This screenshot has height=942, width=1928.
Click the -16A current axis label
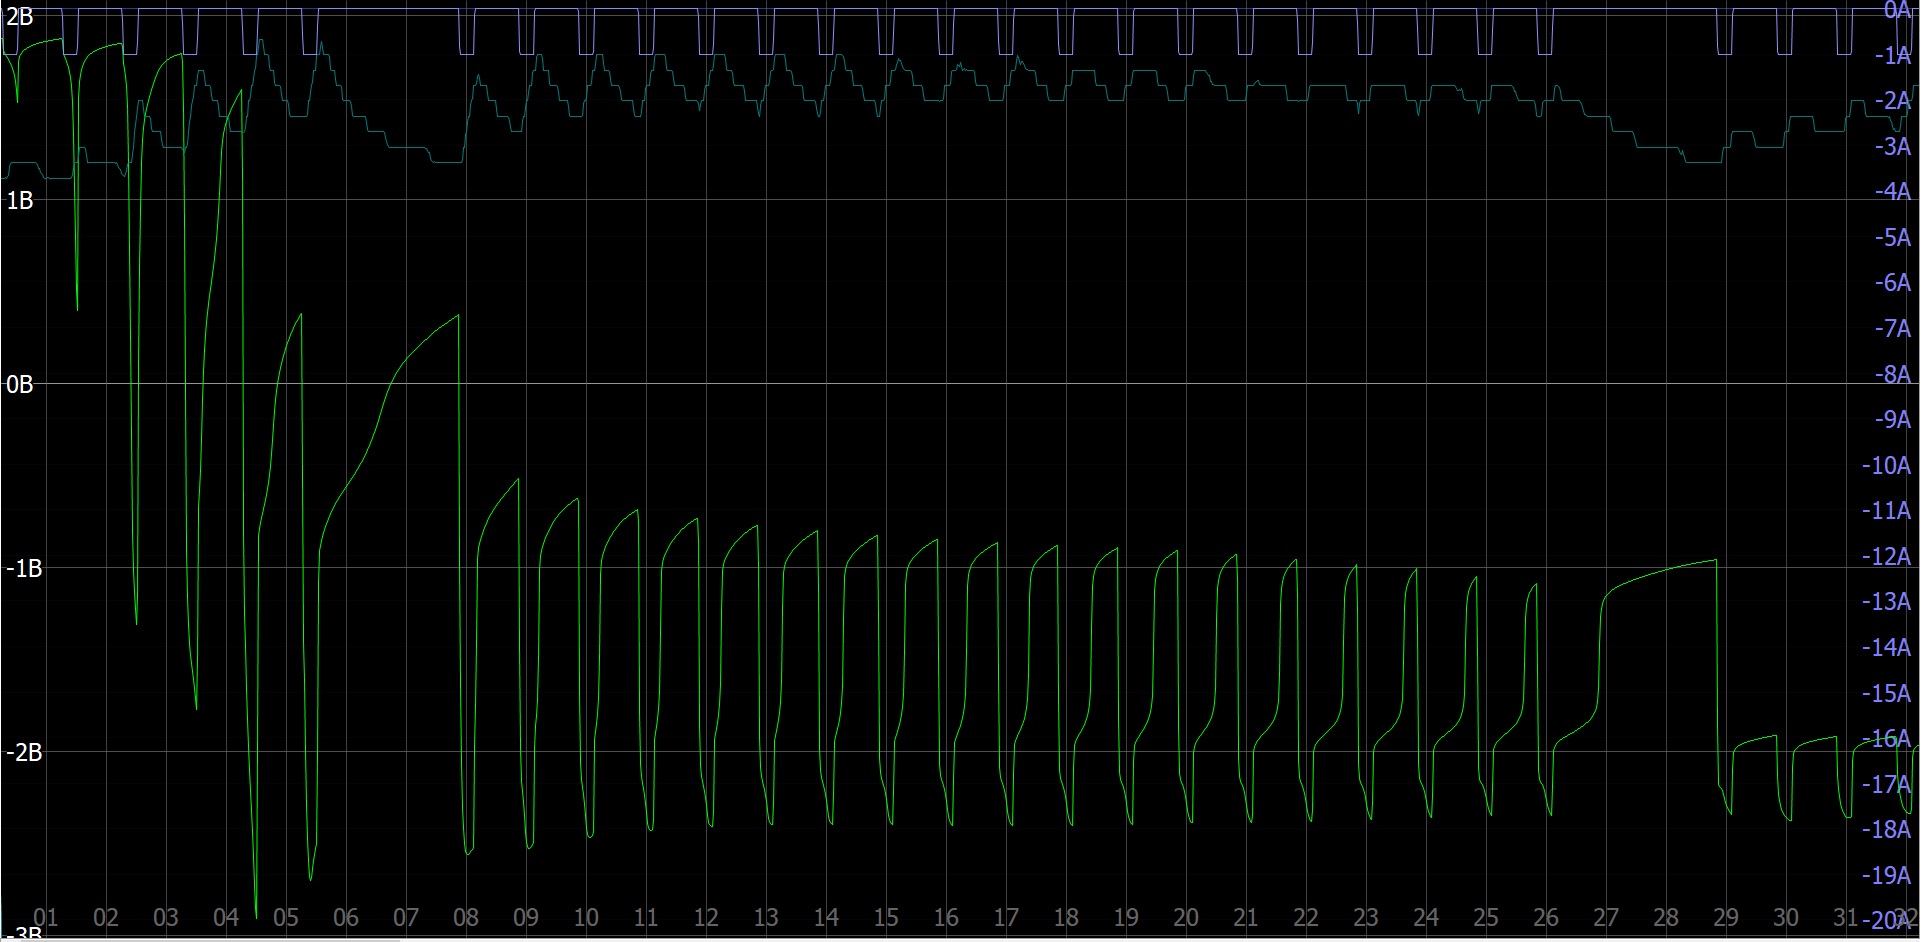[x=1886, y=739]
